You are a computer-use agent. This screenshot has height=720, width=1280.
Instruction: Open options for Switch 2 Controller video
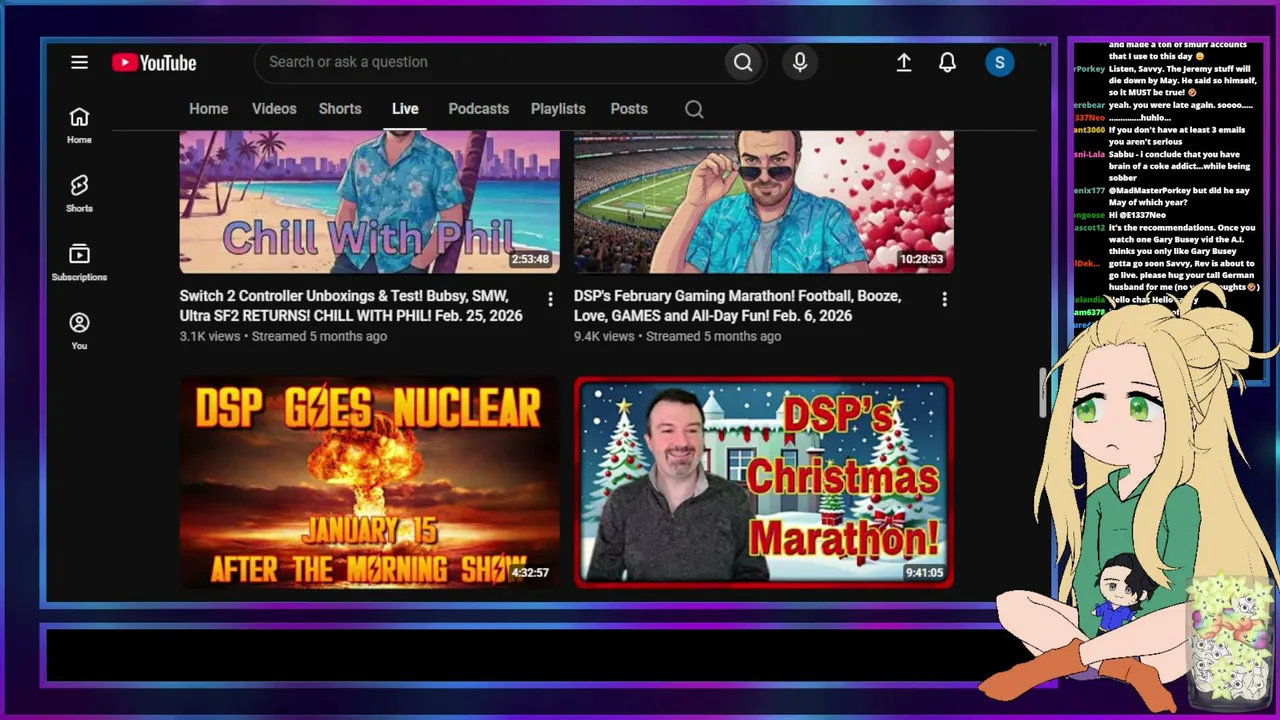pos(550,299)
